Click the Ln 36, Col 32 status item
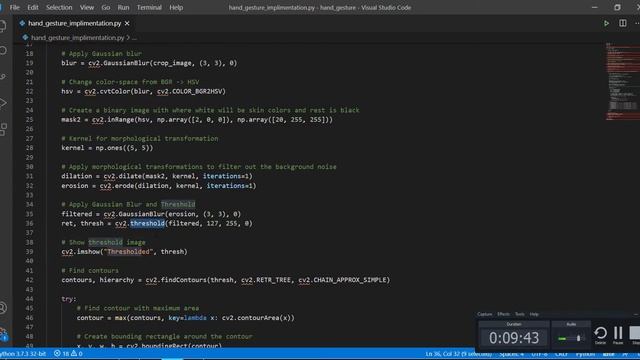This screenshot has height=360, width=640. point(459,353)
